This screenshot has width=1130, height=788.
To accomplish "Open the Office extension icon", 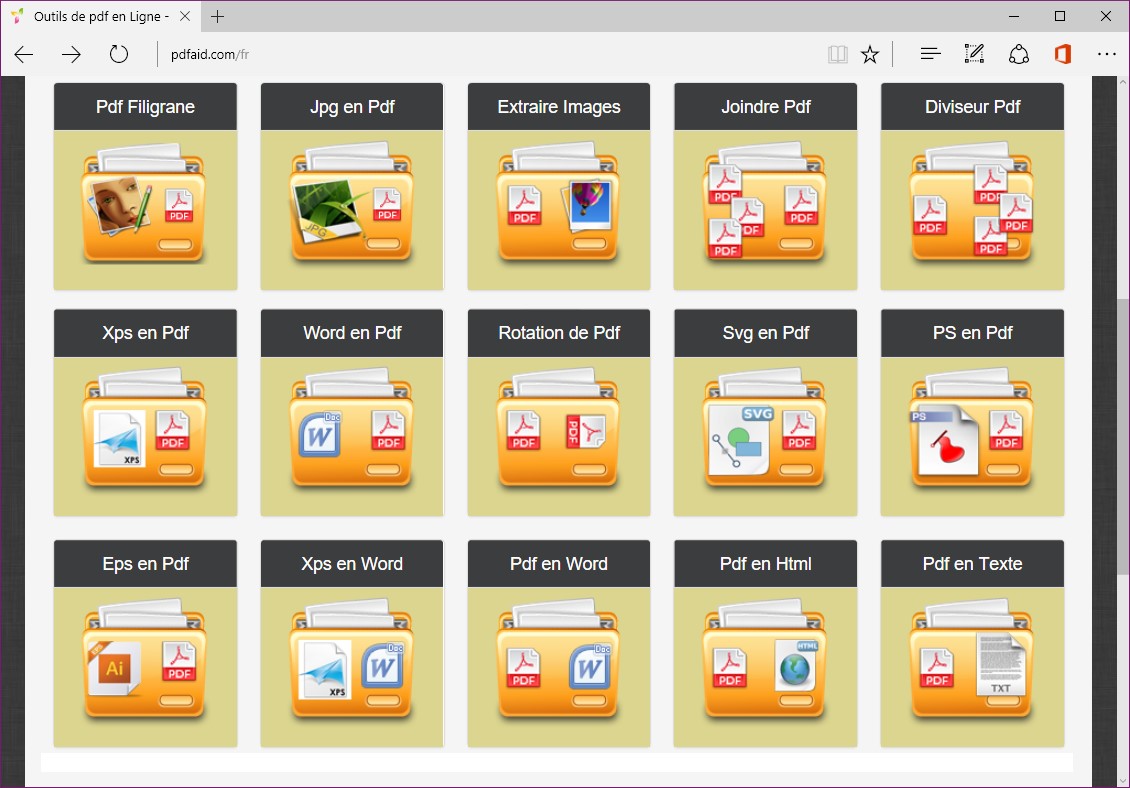I will [x=1062, y=54].
